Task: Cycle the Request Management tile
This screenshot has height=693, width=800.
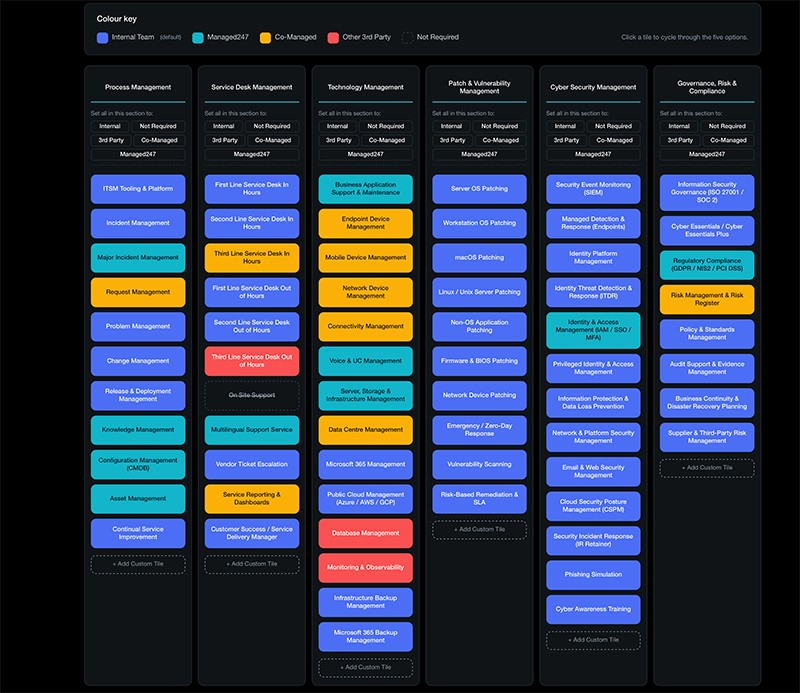Action: (x=138, y=292)
